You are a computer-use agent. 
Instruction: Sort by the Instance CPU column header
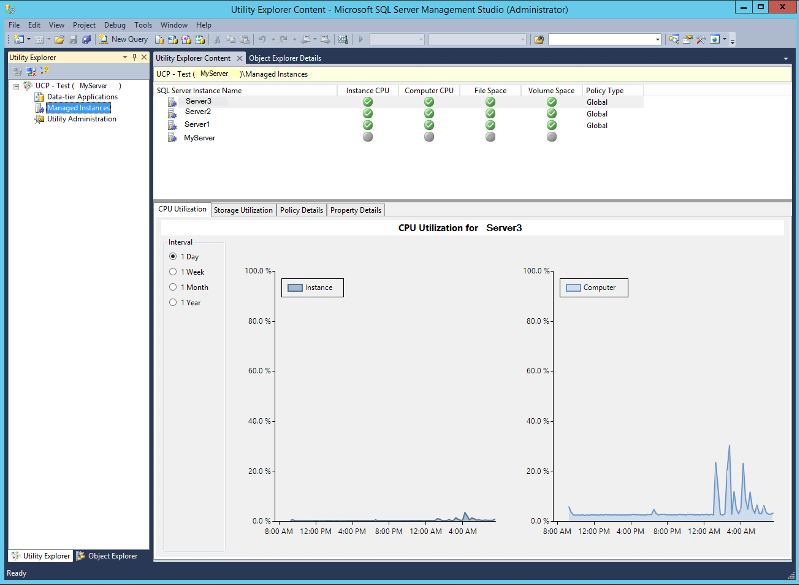tap(367, 90)
